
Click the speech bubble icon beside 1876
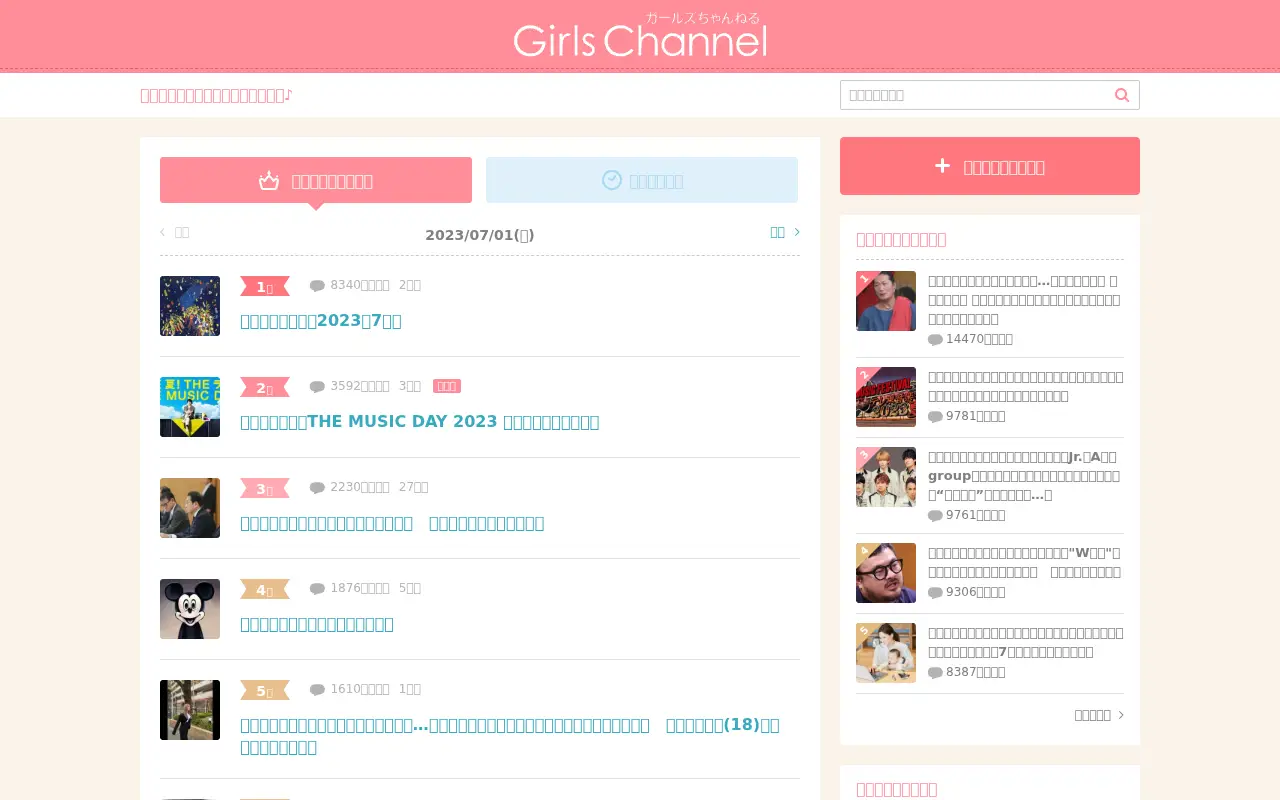point(317,589)
